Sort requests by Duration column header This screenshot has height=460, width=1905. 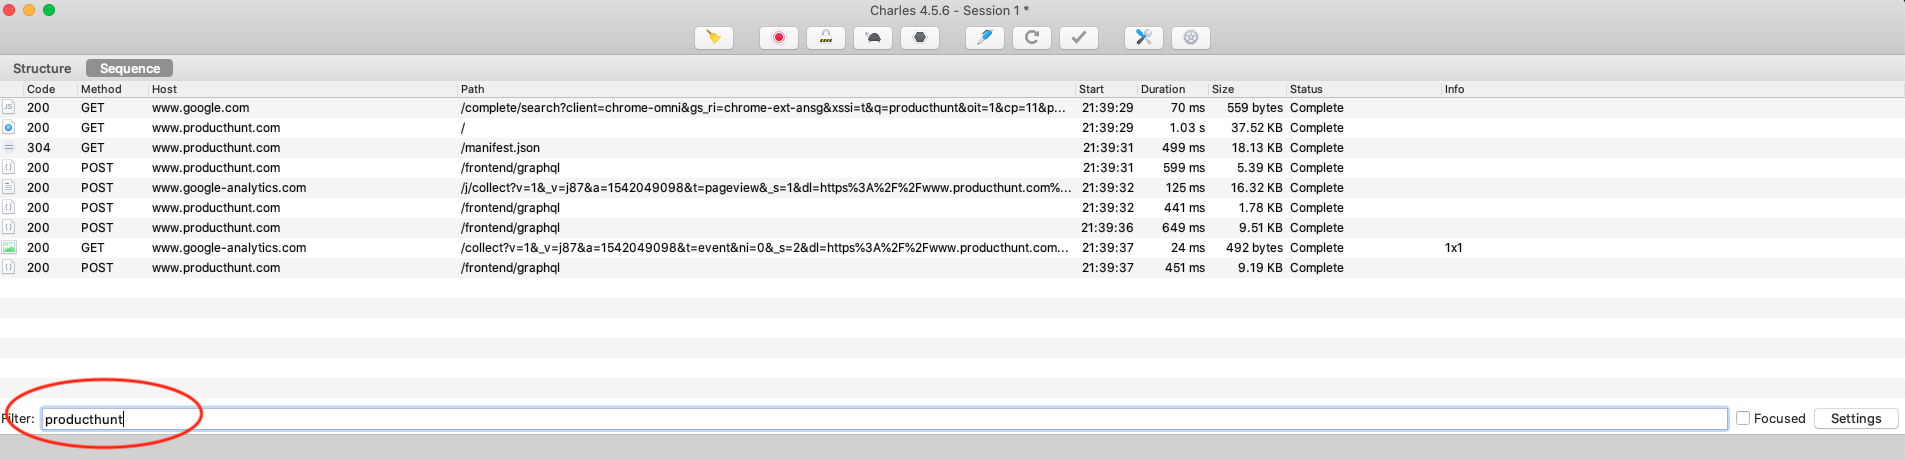1163,89
